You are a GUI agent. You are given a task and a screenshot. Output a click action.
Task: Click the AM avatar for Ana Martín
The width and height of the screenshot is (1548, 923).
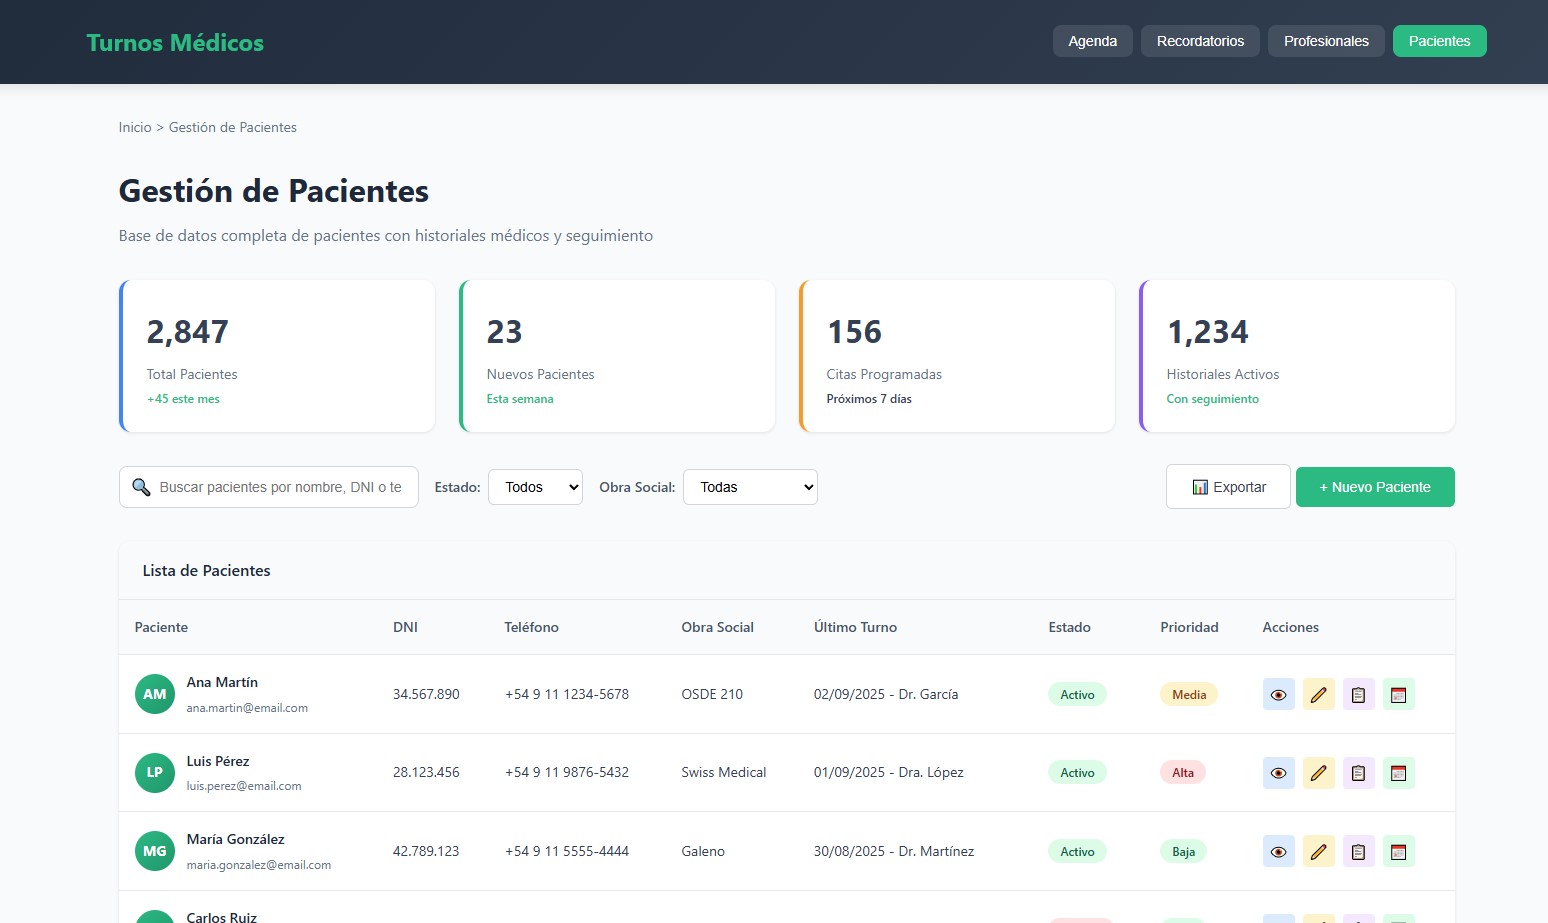click(155, 694)
